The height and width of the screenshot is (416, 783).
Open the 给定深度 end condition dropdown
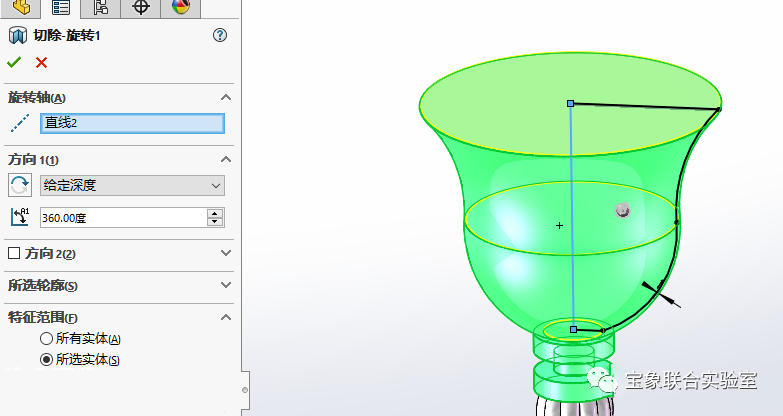point(132,185)
